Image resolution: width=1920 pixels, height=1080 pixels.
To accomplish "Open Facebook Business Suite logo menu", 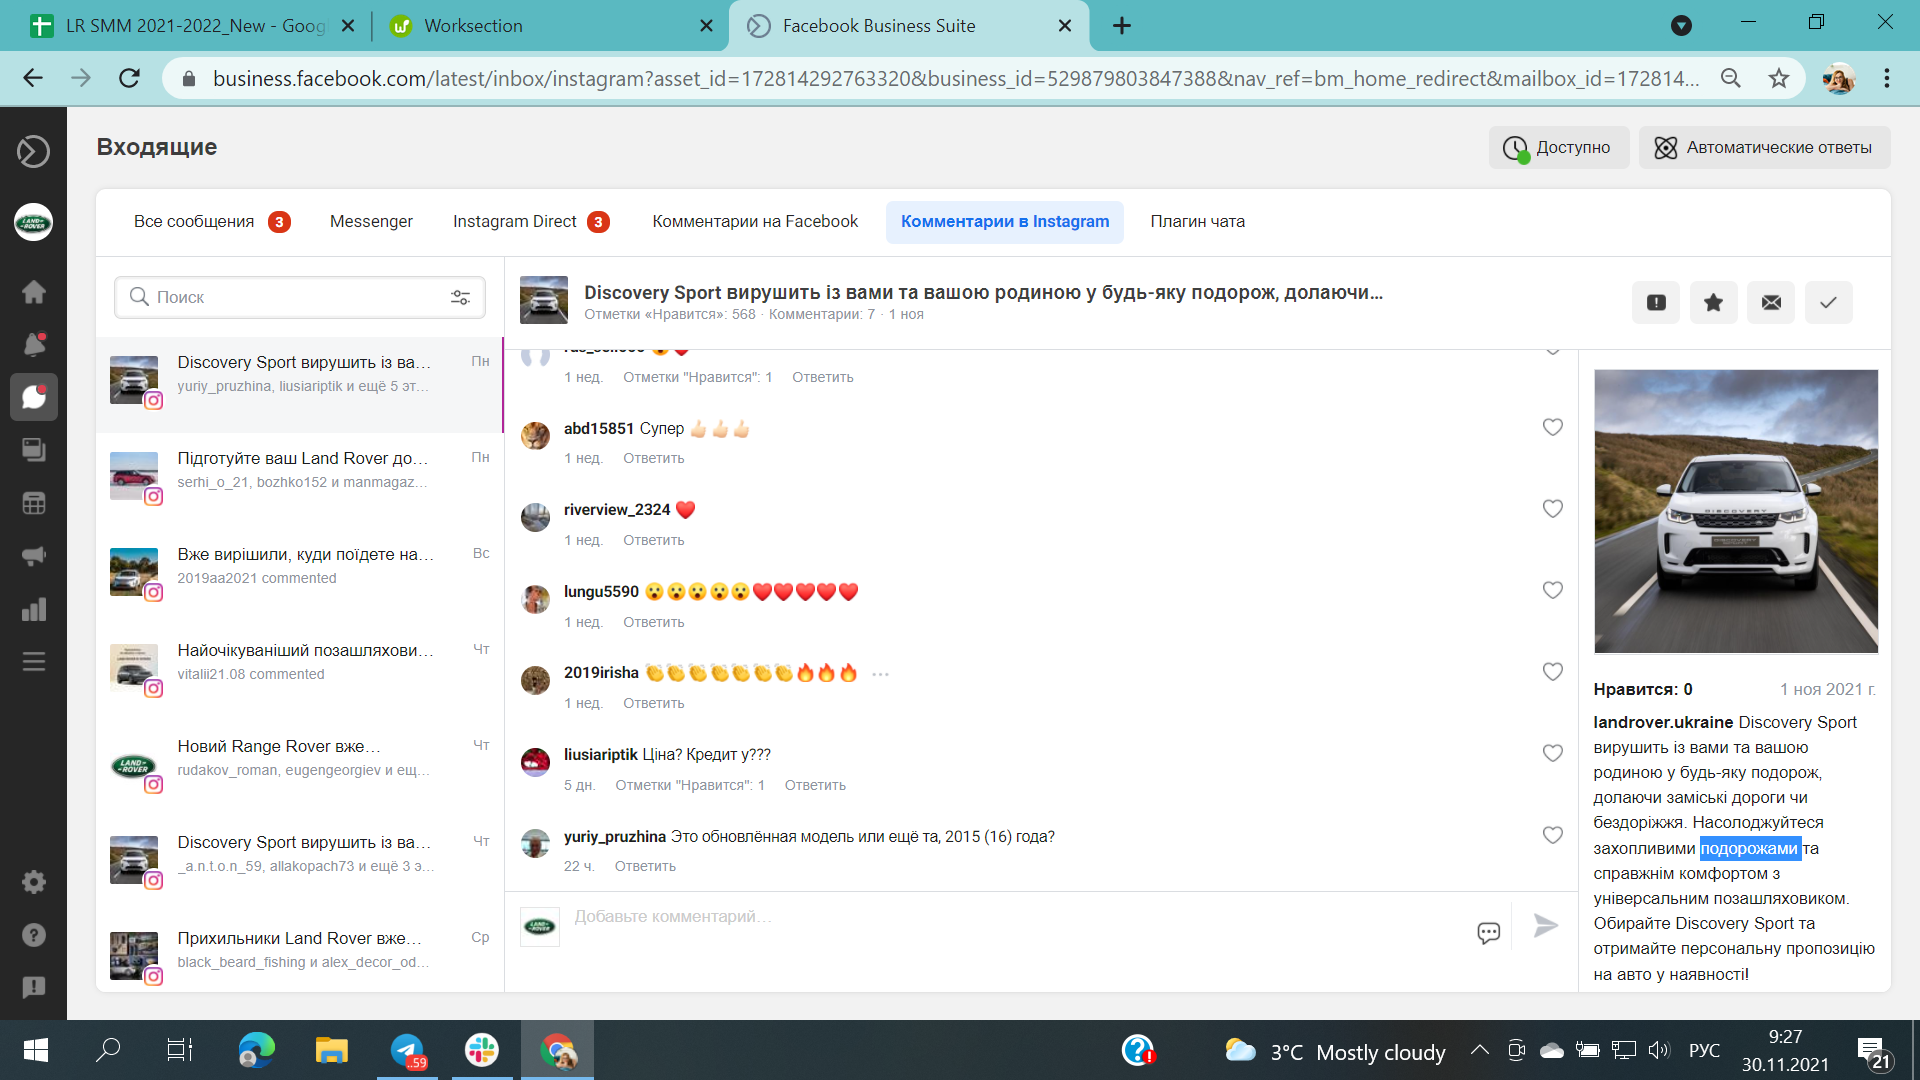I will click(33, 151).
